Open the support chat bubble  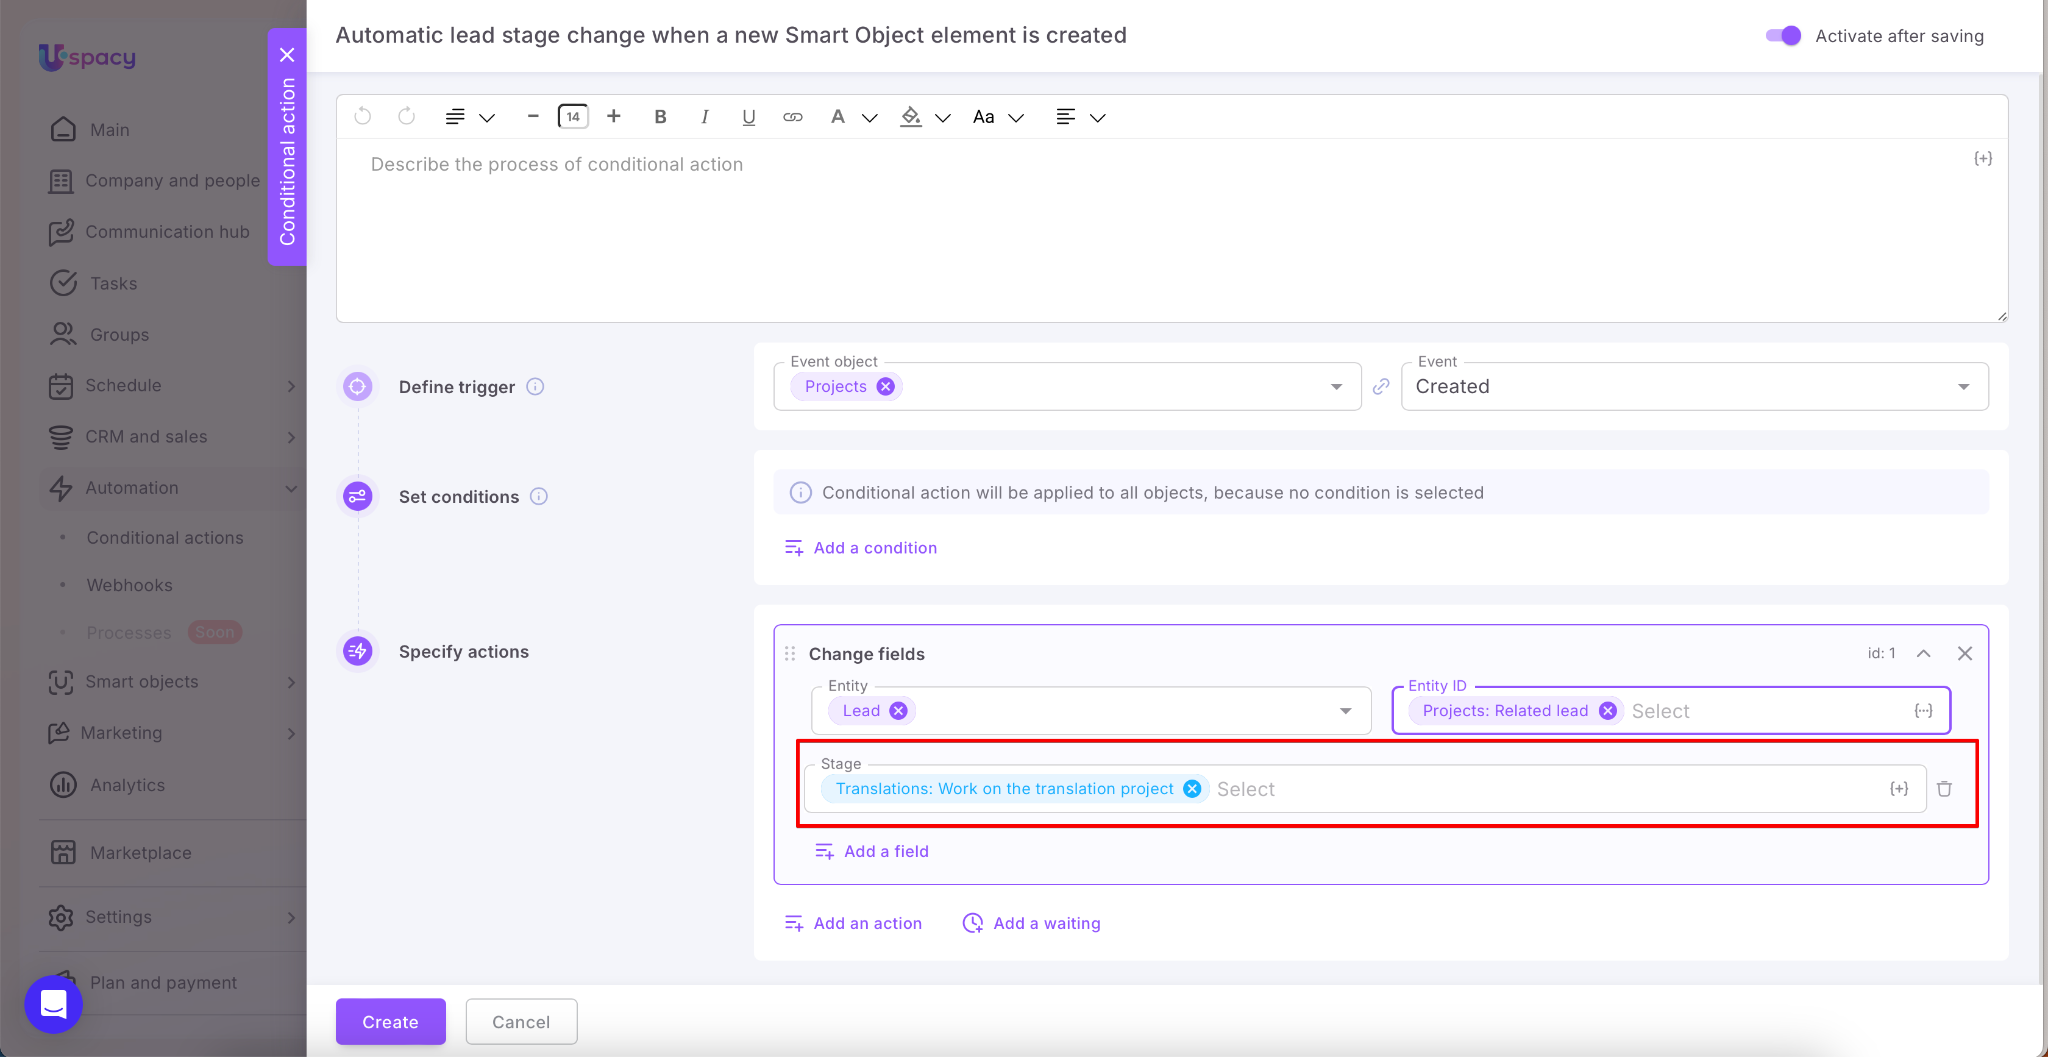pos(53,1004)
